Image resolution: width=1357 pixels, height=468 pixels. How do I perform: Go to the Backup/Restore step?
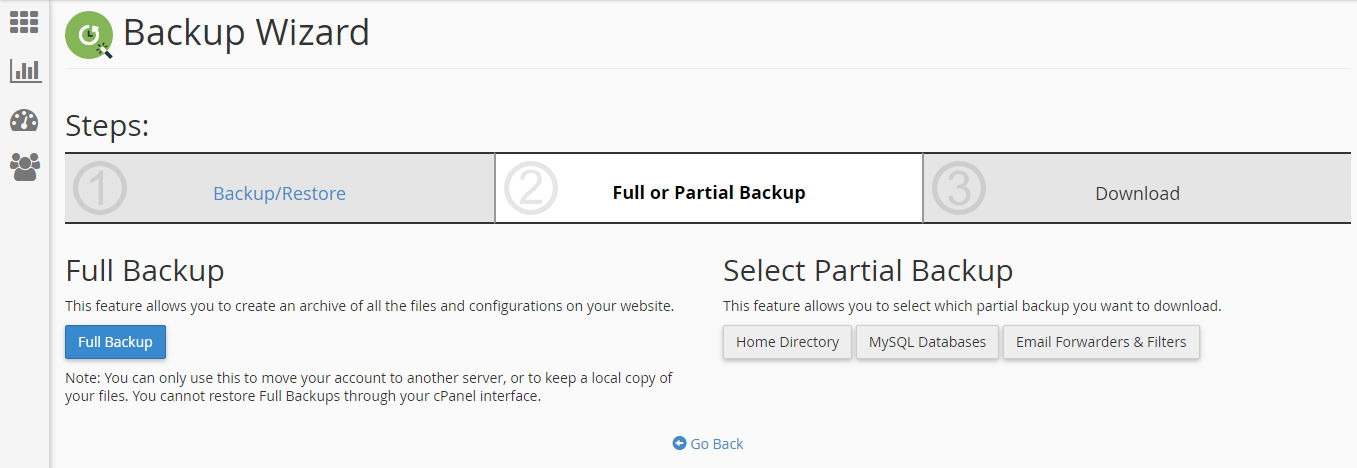pyautogui.click(x=279, y=193)
